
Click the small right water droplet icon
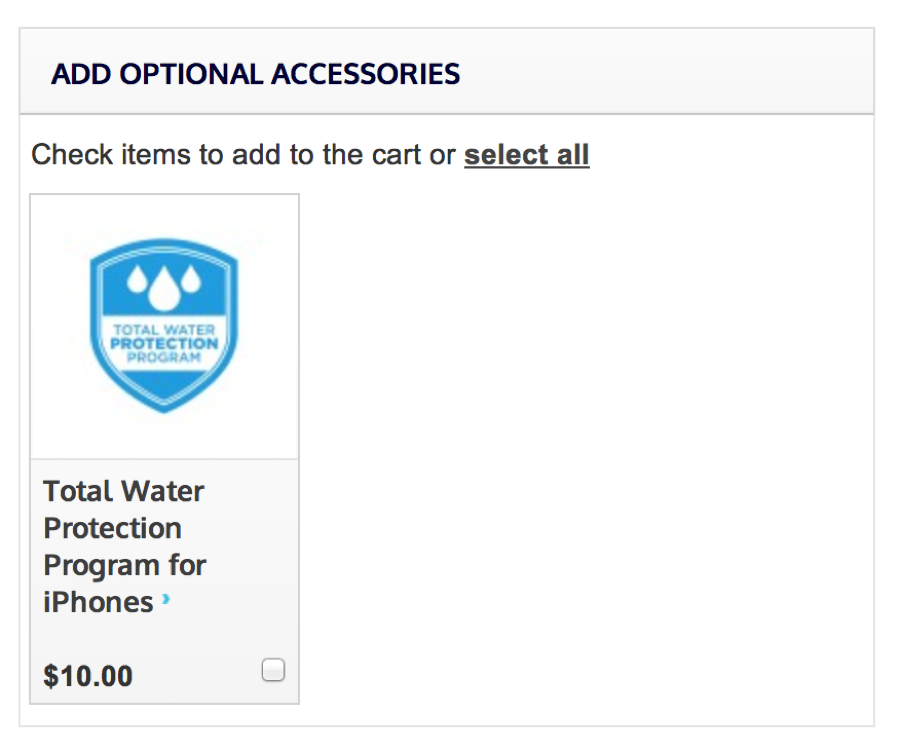pyautogui.click(x=191, y=278)
